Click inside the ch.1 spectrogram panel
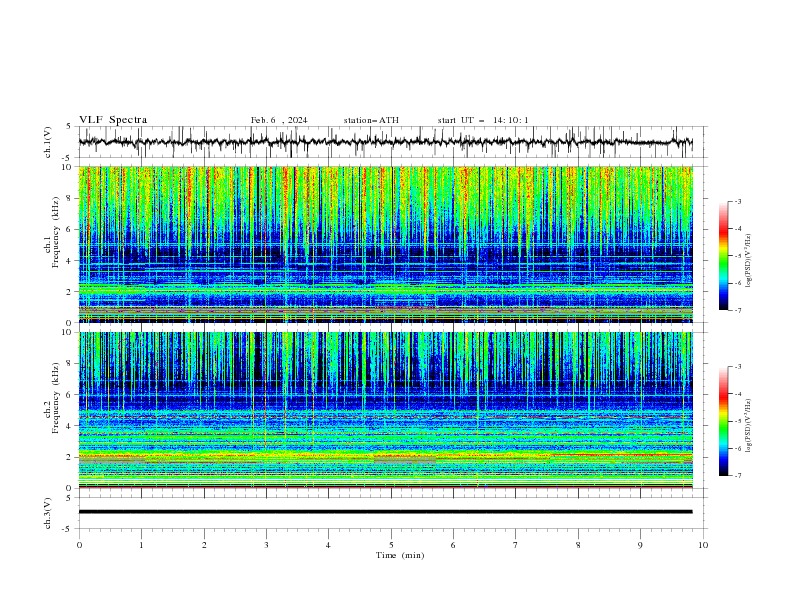This screenshot has height=612, width=792. [385, 244]
